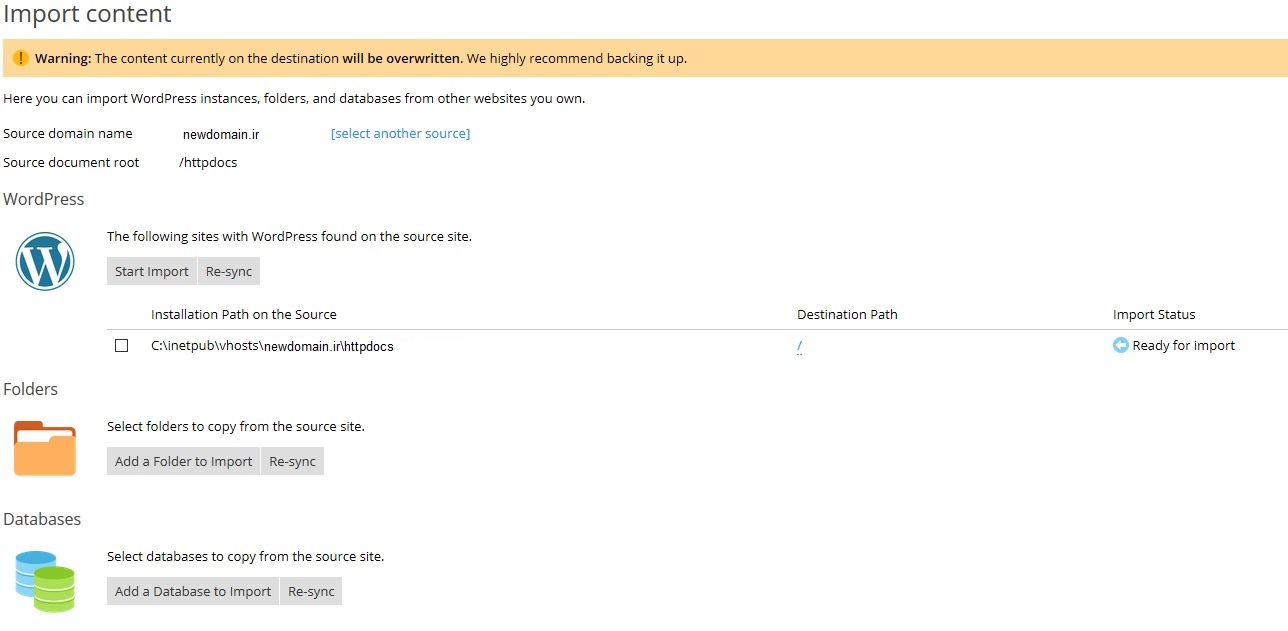Image resolution: width=1288 pixels, height=631 pixels.
Task: Tick the checkbox for the httpdocs installation path
Action: coord(122,346)
